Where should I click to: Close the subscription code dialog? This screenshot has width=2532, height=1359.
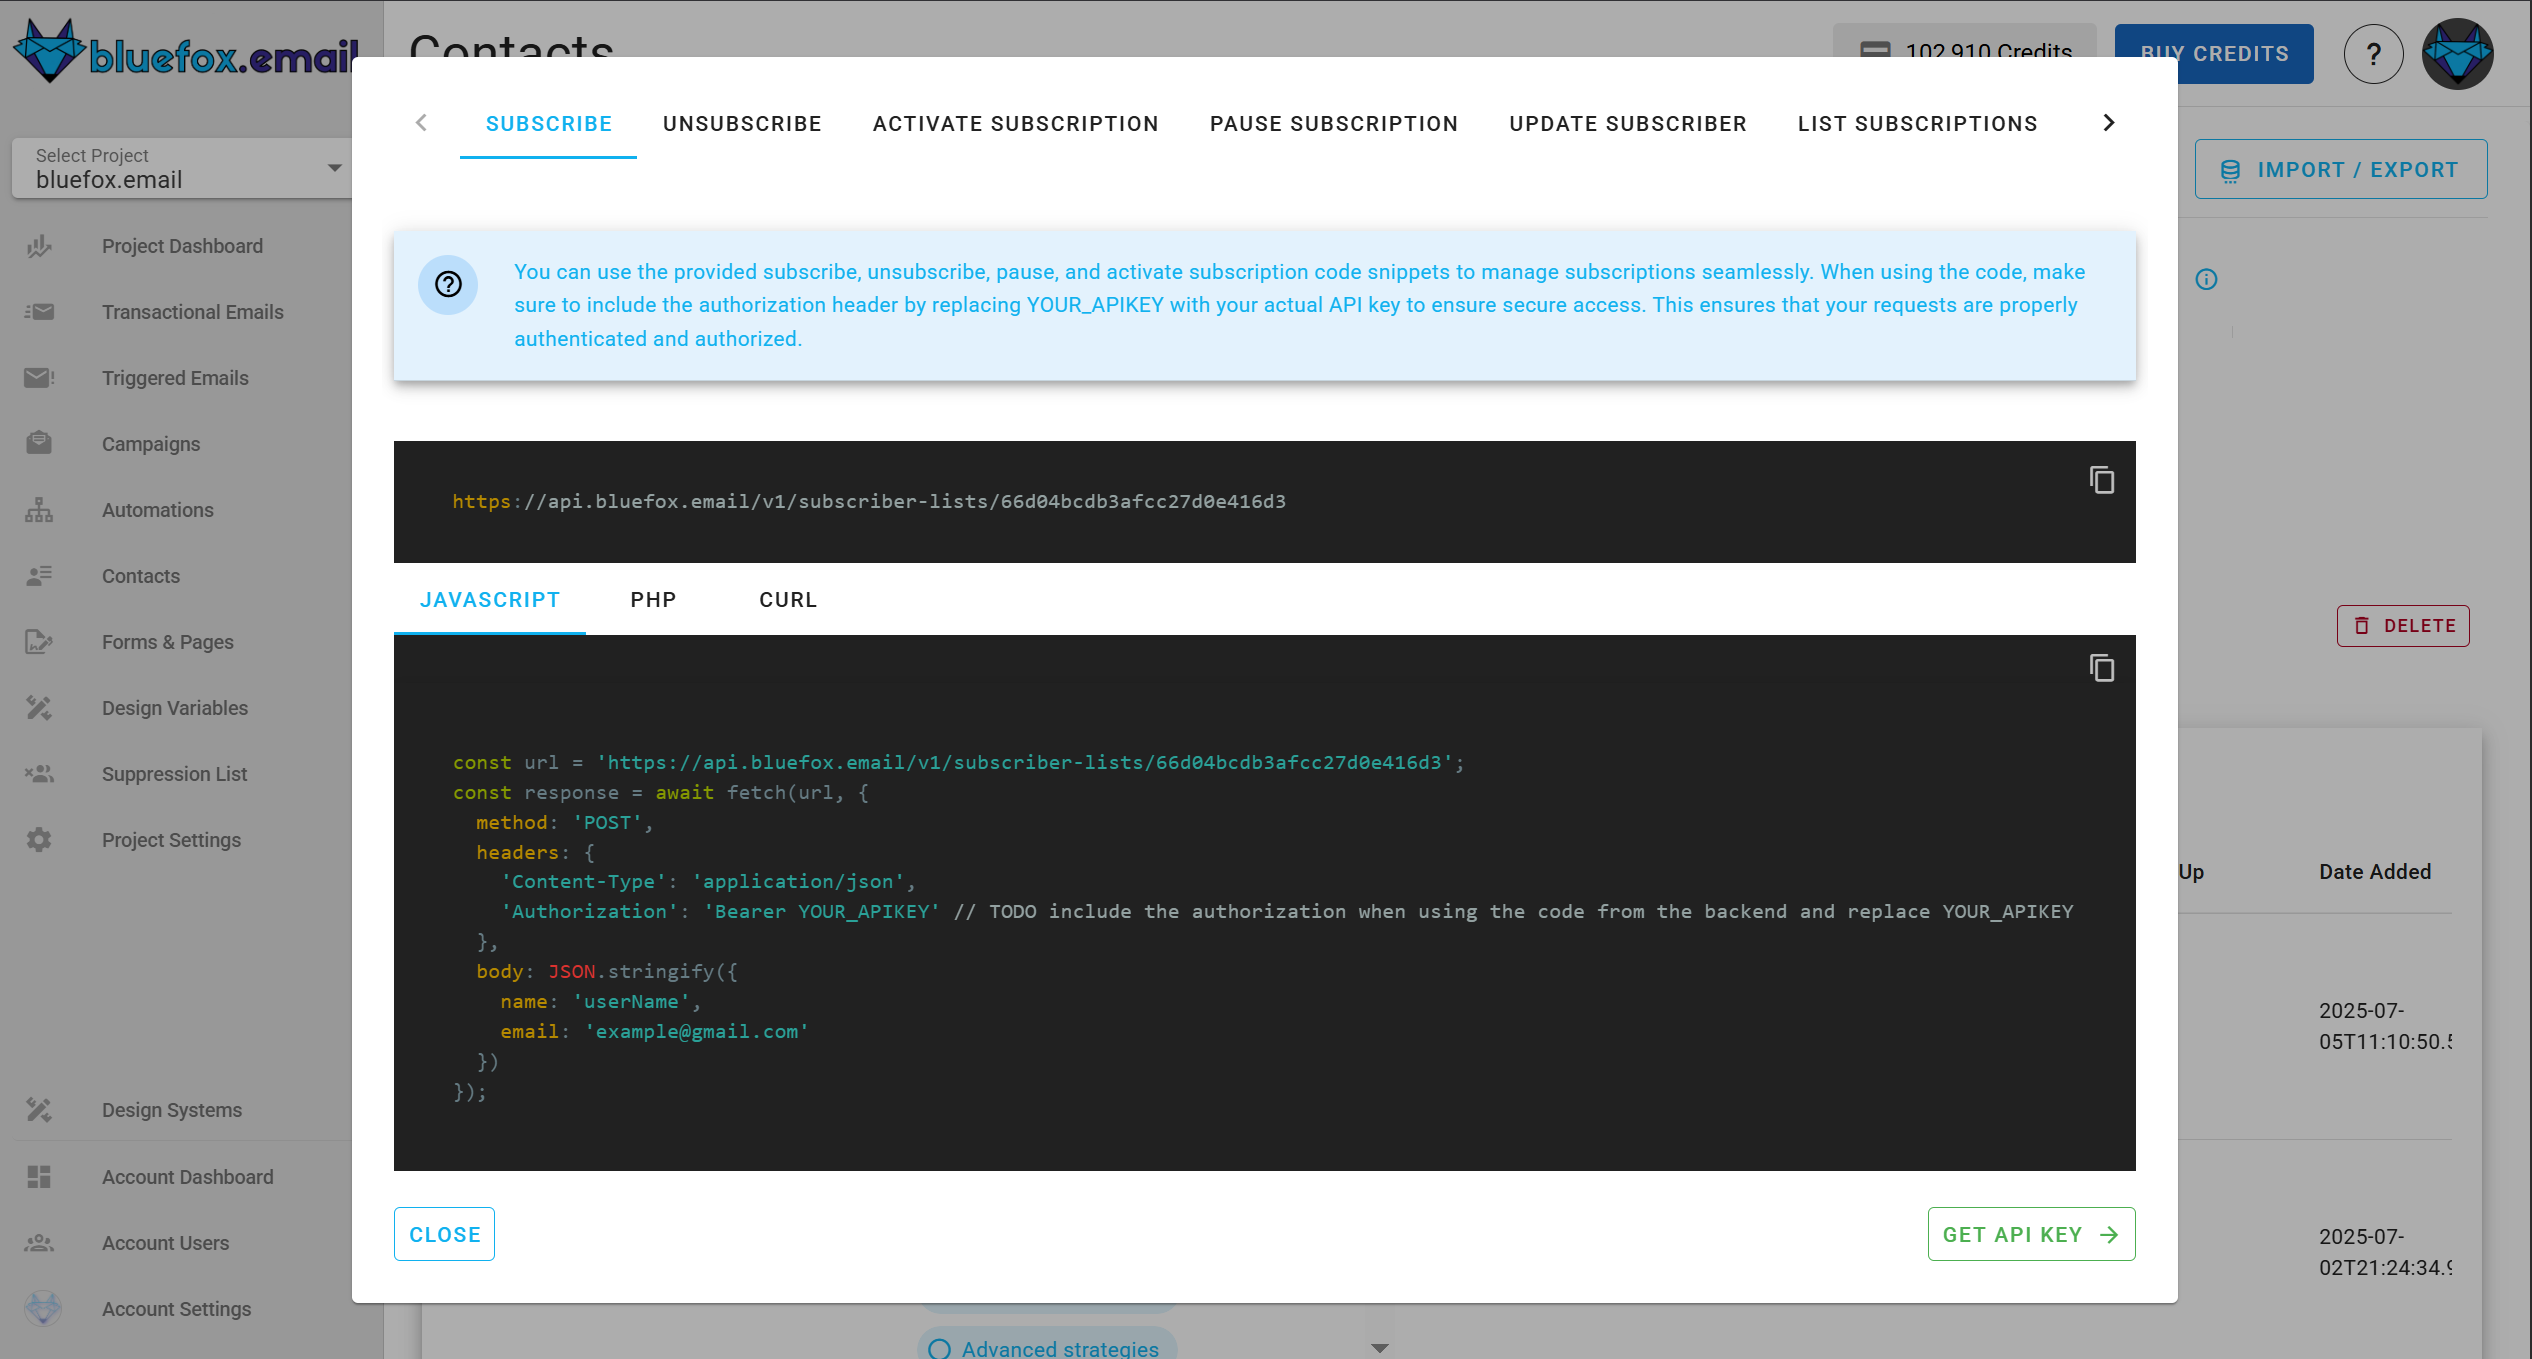(444, 1234)
